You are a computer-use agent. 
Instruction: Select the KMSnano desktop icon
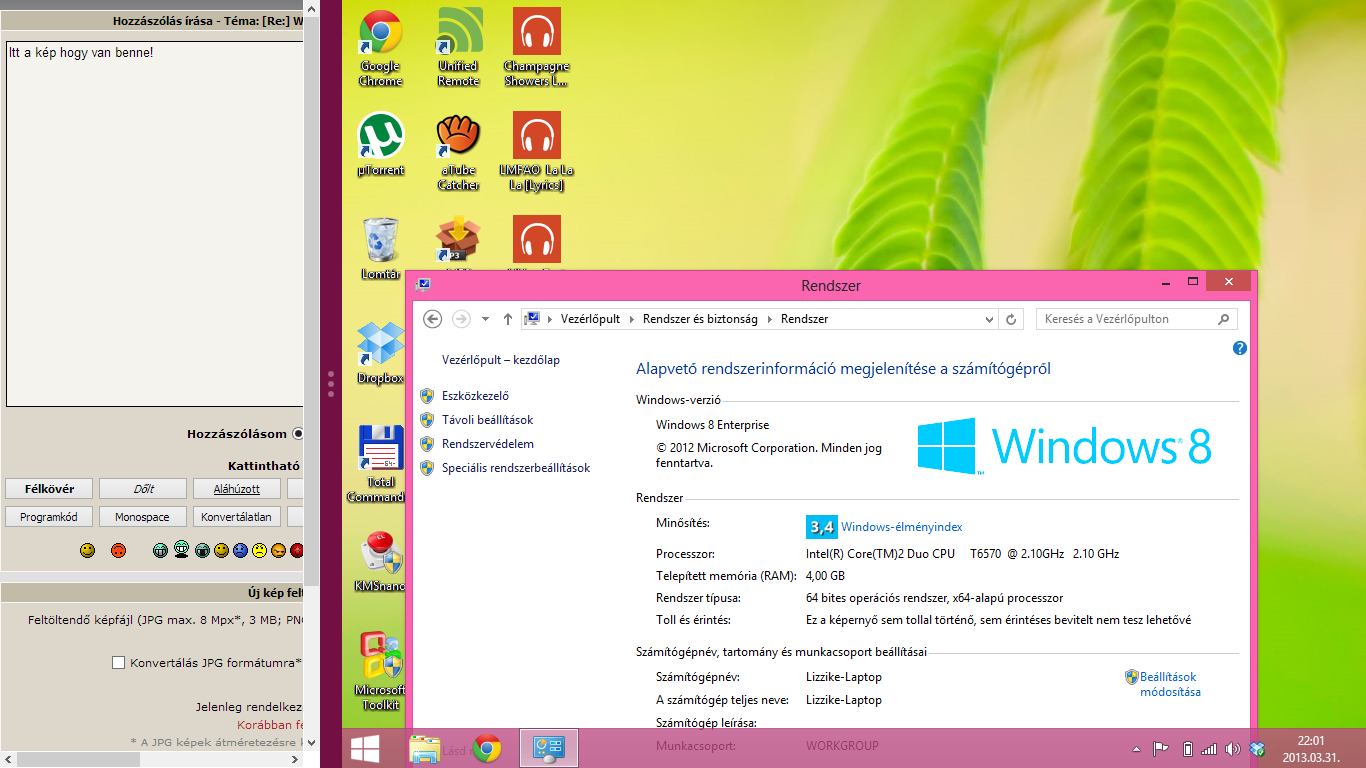(x=380, y=560)
